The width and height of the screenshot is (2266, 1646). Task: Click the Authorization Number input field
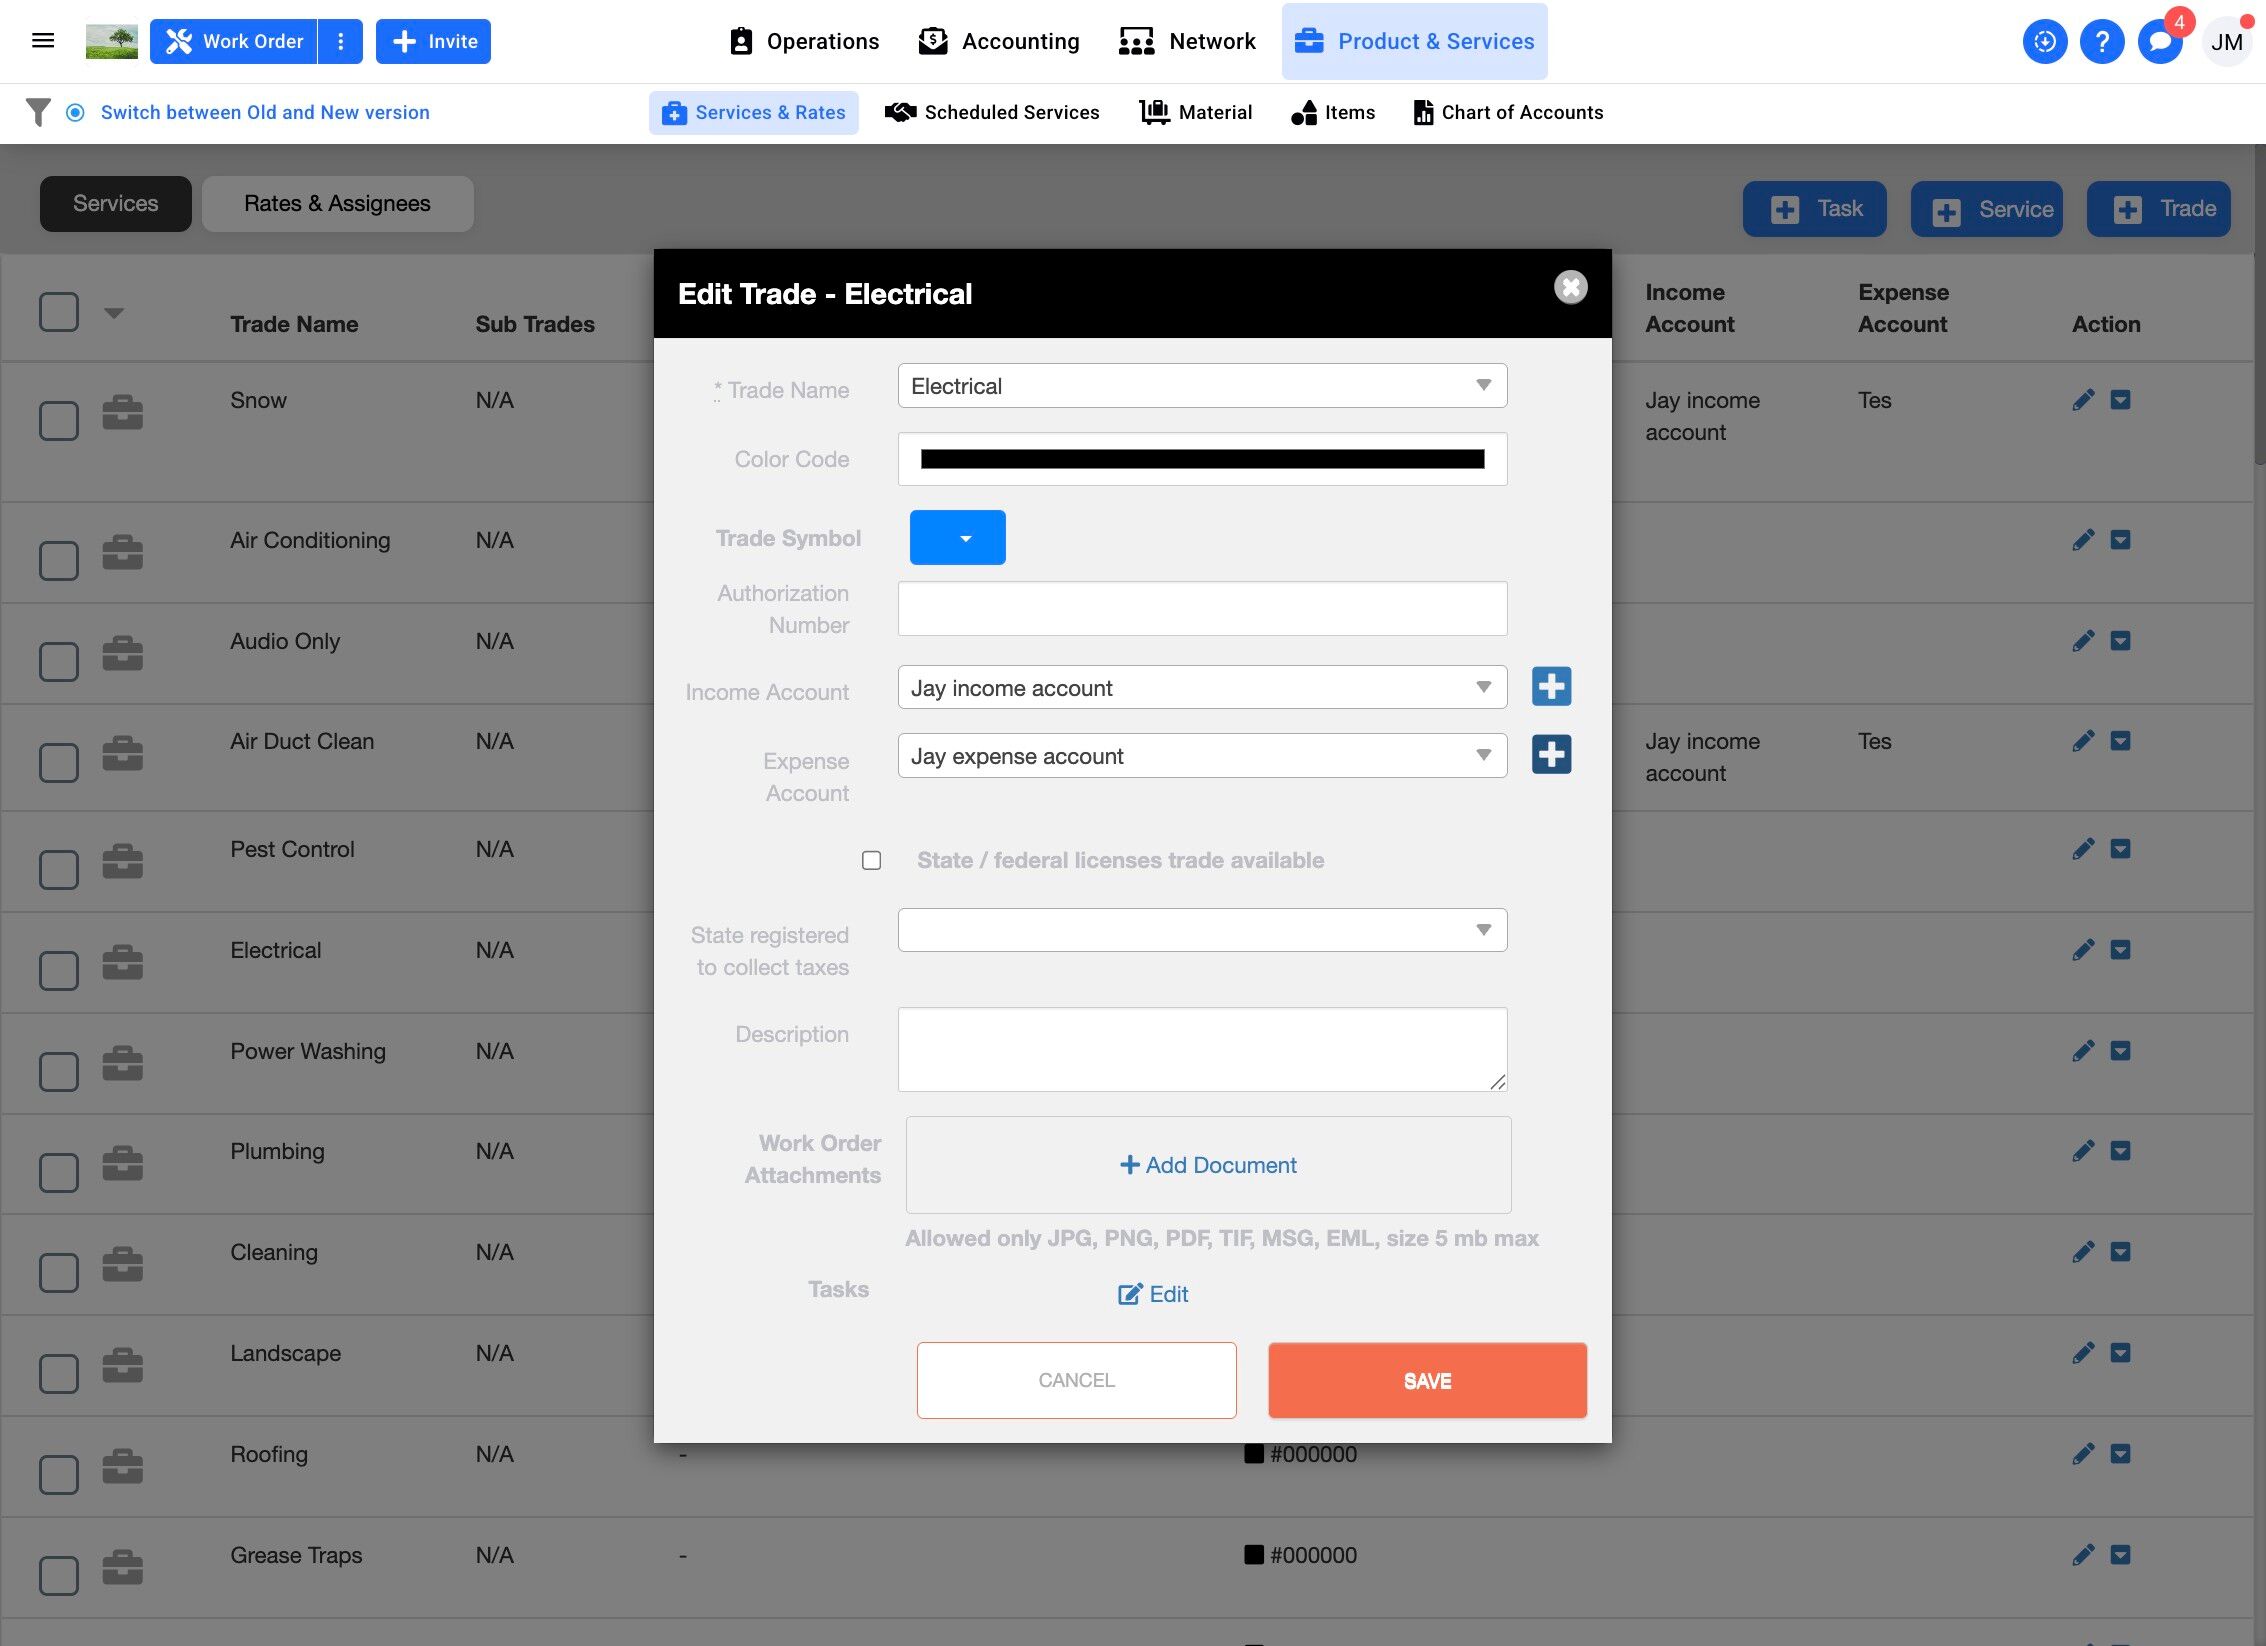[x=1202, y=609]
